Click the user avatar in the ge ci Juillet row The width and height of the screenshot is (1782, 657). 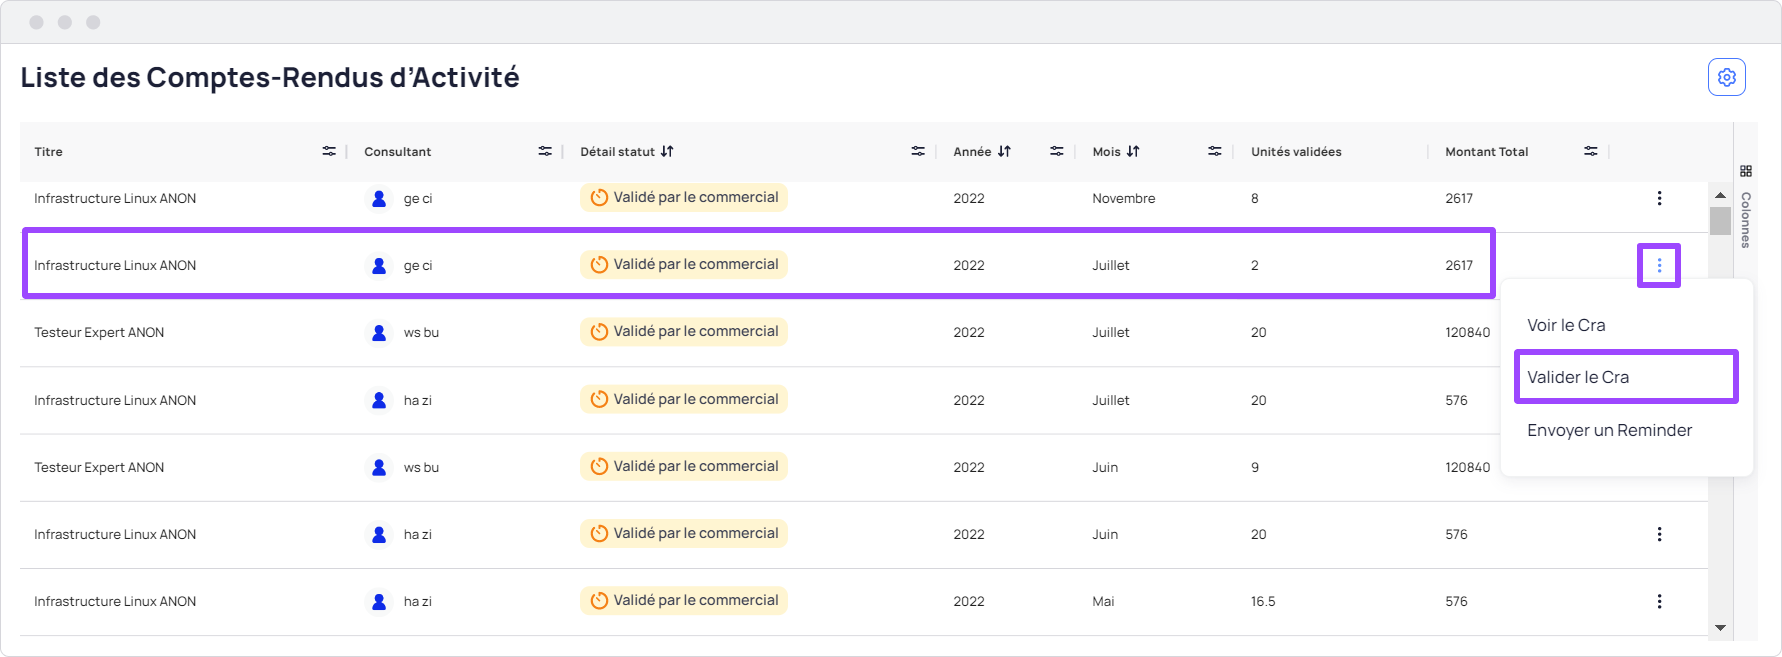[379, 265]
